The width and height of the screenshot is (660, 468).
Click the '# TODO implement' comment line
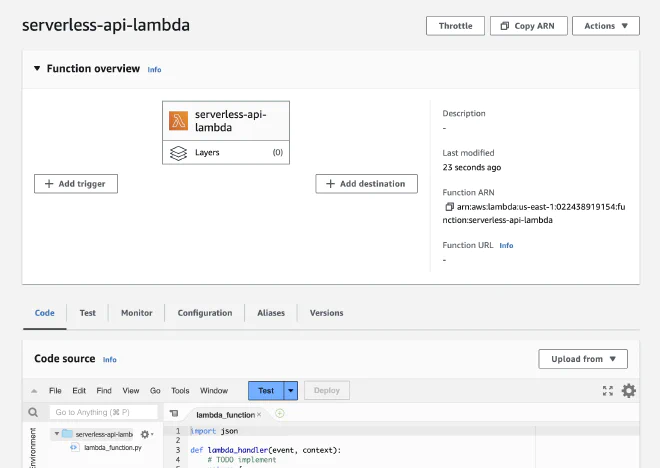[242, 460]
